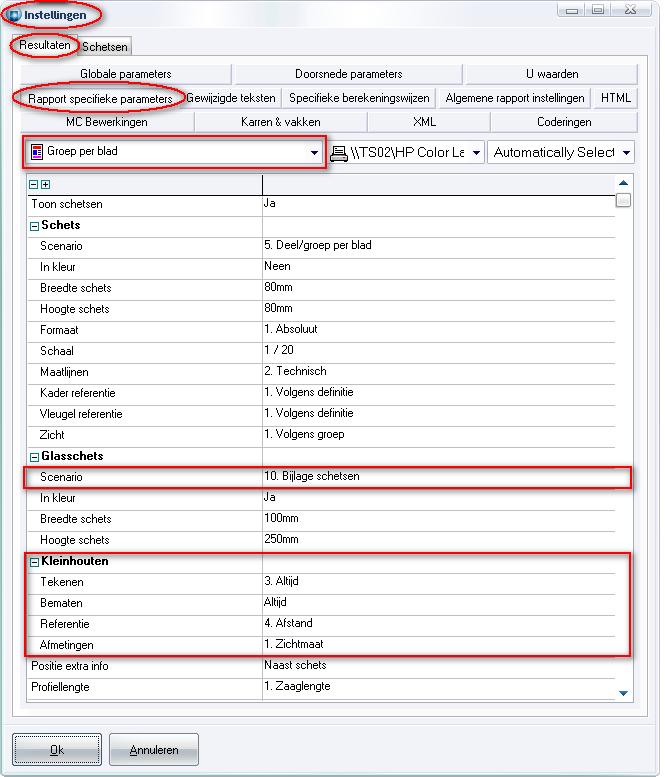This screenshot has width=665, height=777.
Task: Open the Doorsnede parameters tab
Action: tap(348, 74)
